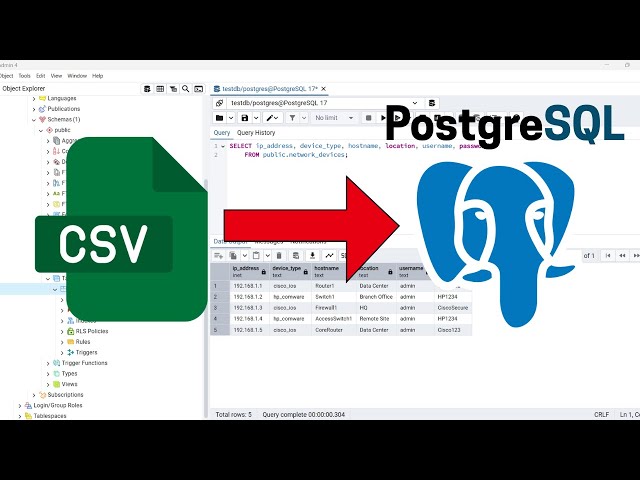Select the Tablespaces tree item
Image resolution: width=640 pixels, height=480 pixels.
[50, 416]
